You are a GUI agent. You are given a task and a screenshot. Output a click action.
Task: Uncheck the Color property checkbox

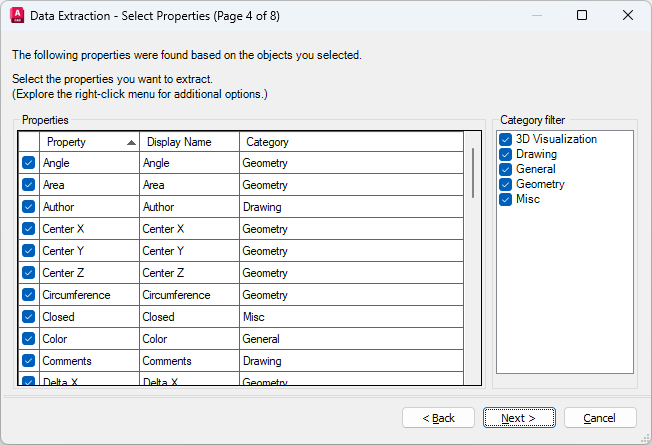pyautogui.click(x=28, y=339)
